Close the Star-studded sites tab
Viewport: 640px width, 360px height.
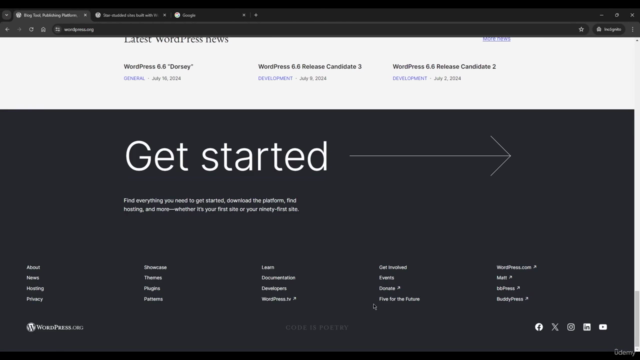(164, 15)
